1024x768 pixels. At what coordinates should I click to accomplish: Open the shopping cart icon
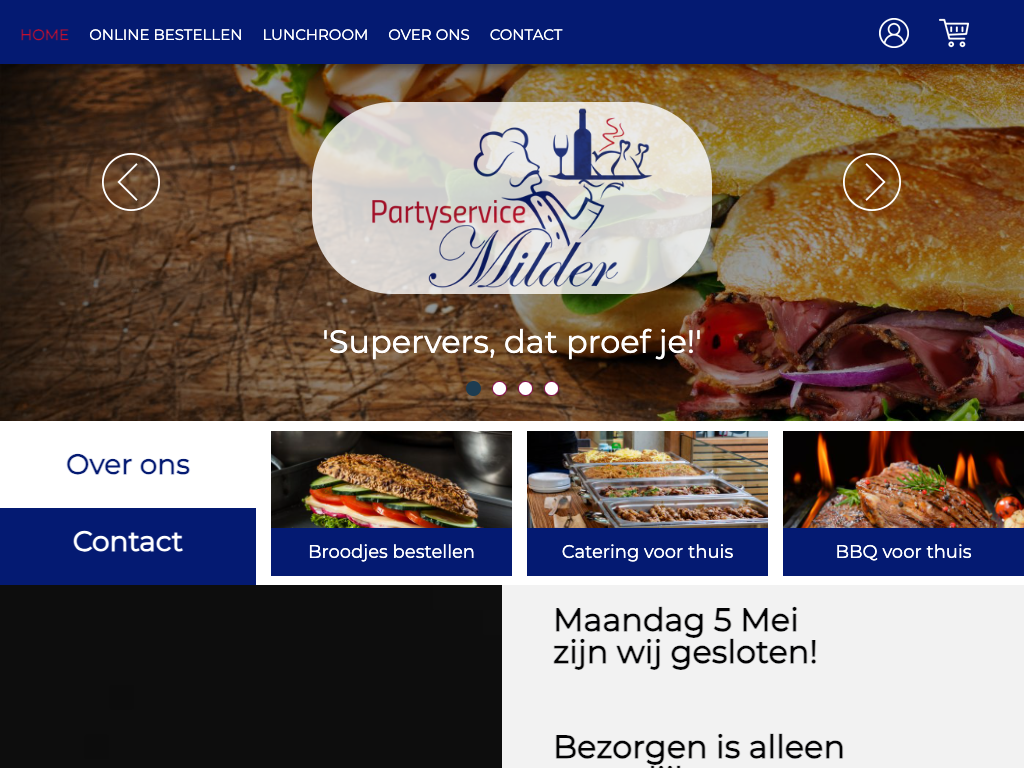click(954, 33)
